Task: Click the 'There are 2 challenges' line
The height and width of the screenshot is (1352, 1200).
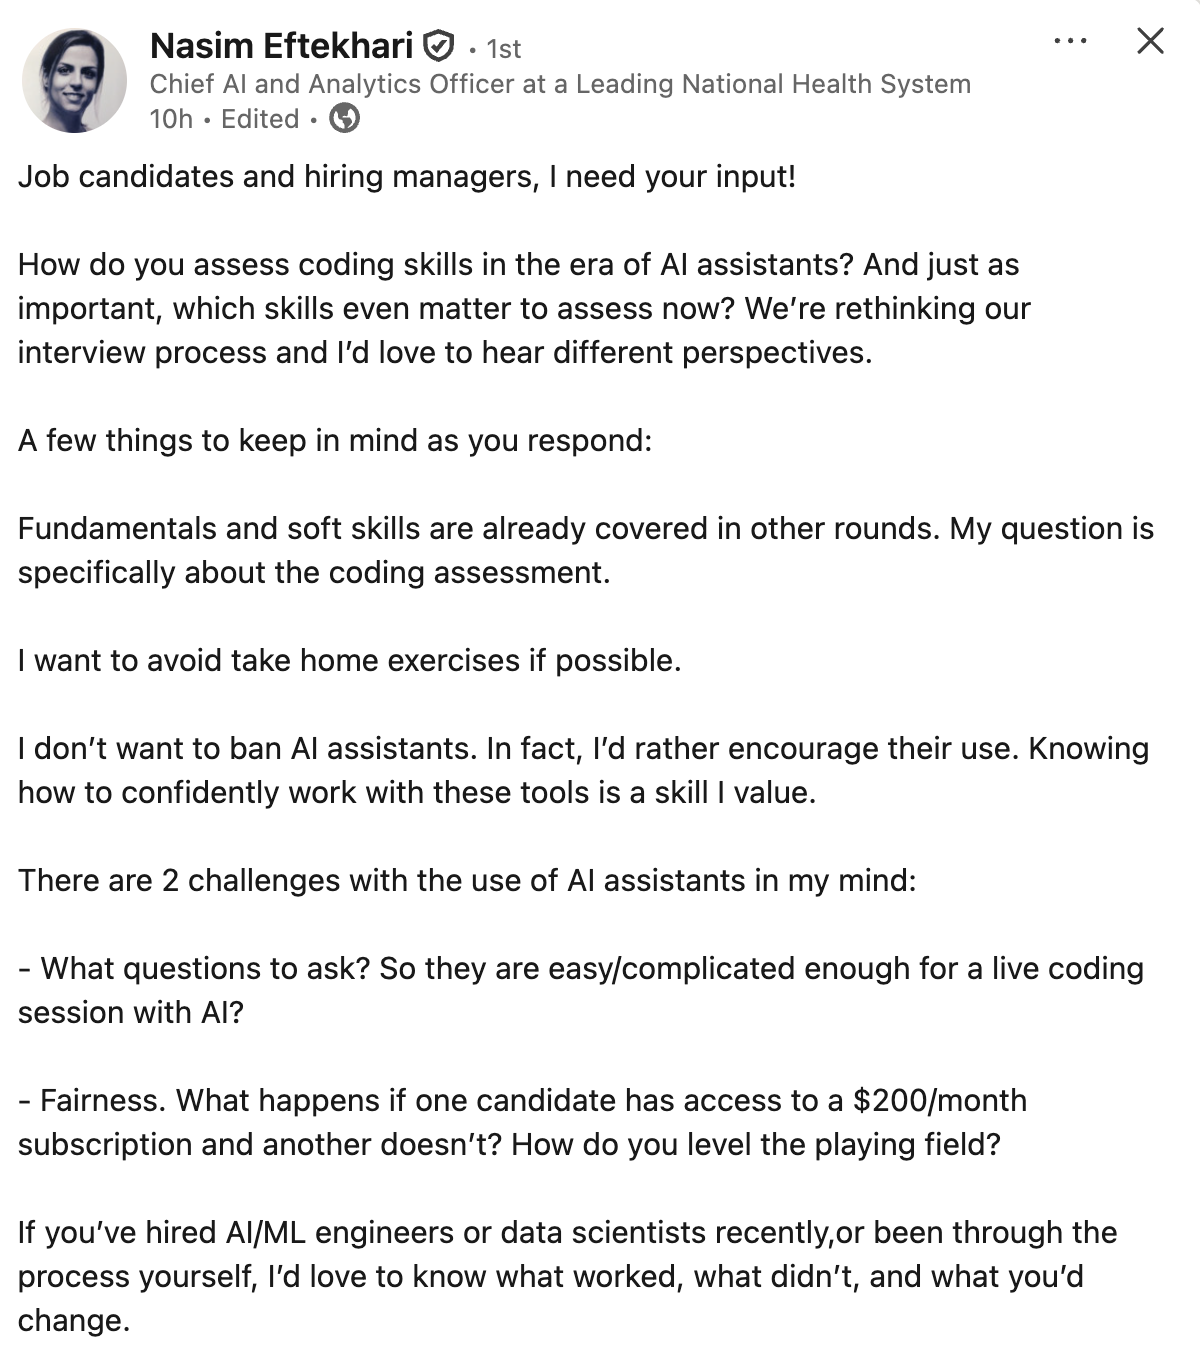Action: 467,881
